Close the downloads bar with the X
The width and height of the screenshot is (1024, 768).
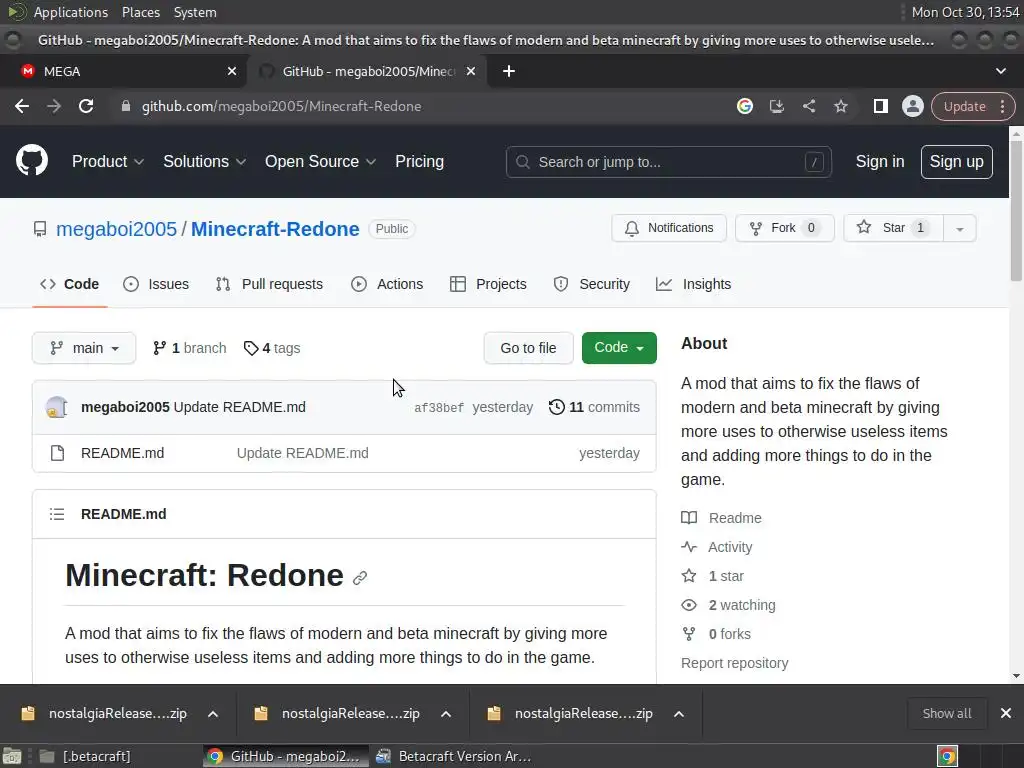[1006, 713]
